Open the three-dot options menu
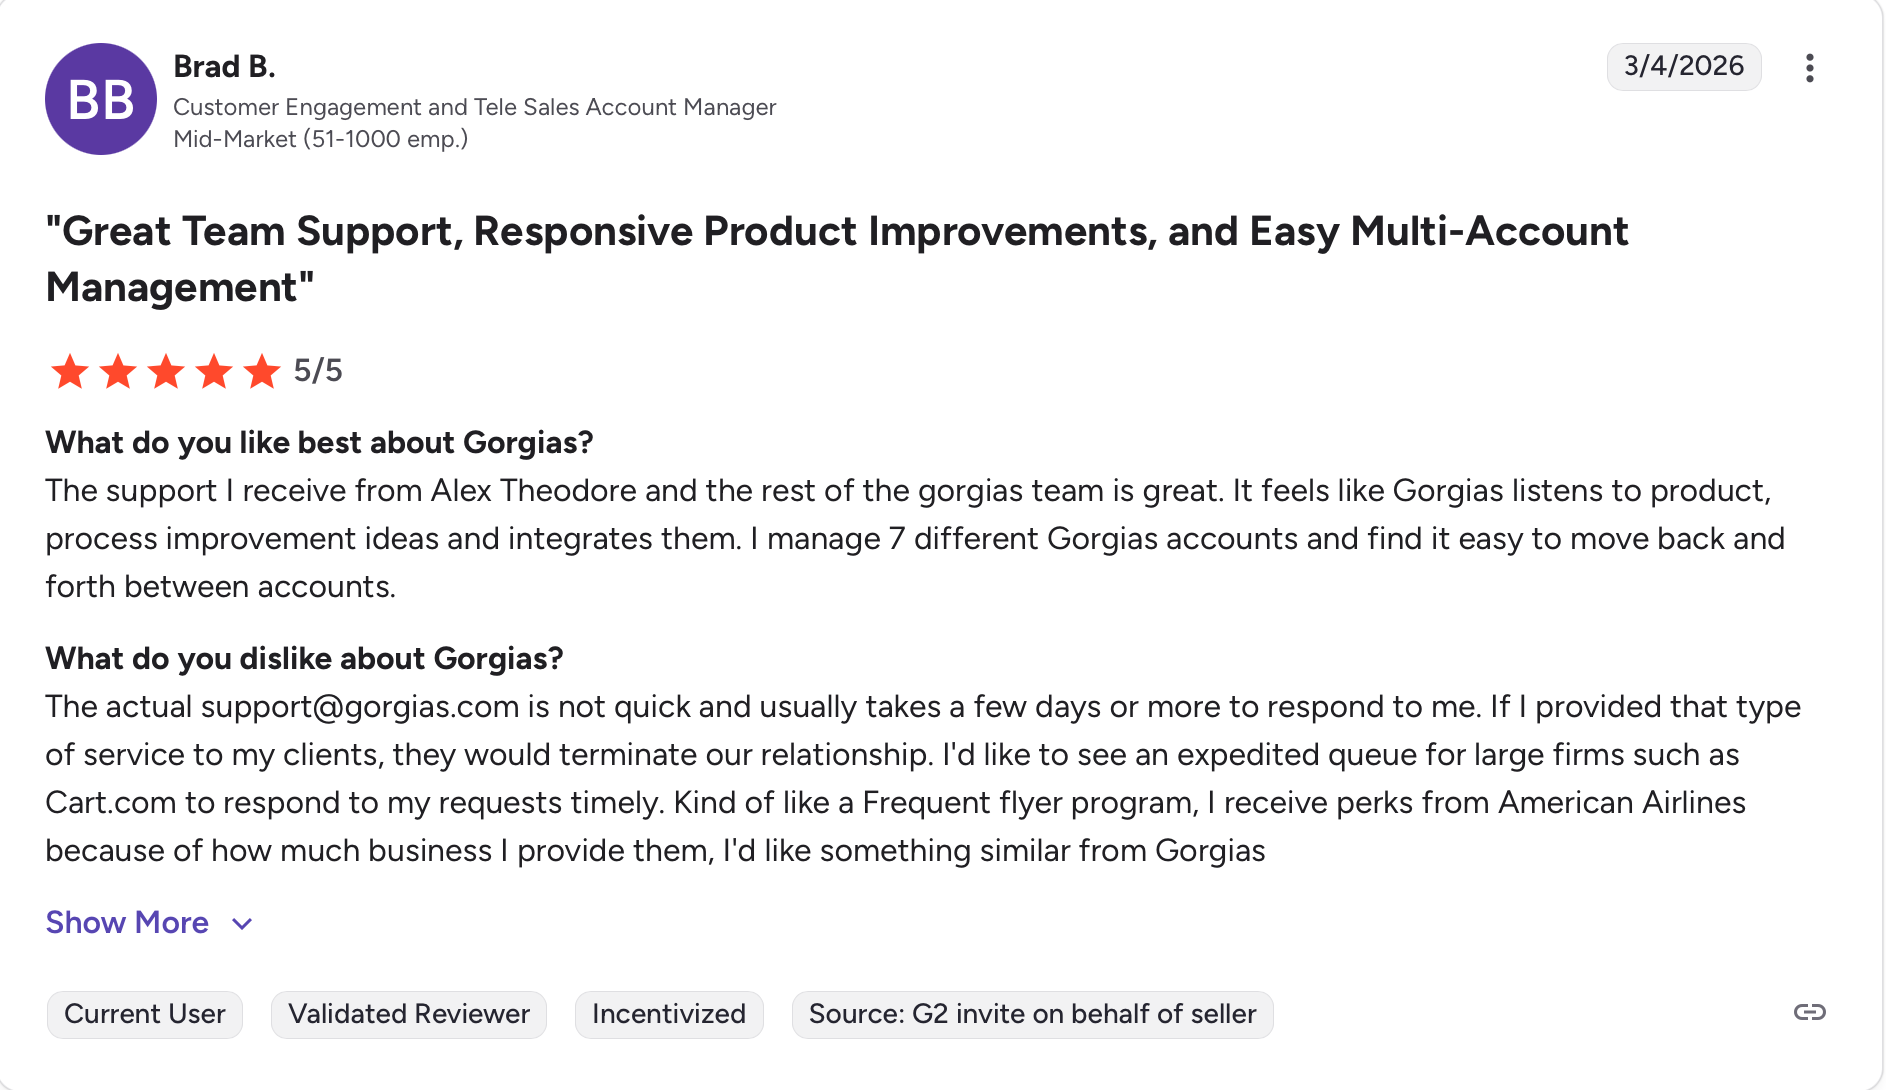 (1809, 68)
